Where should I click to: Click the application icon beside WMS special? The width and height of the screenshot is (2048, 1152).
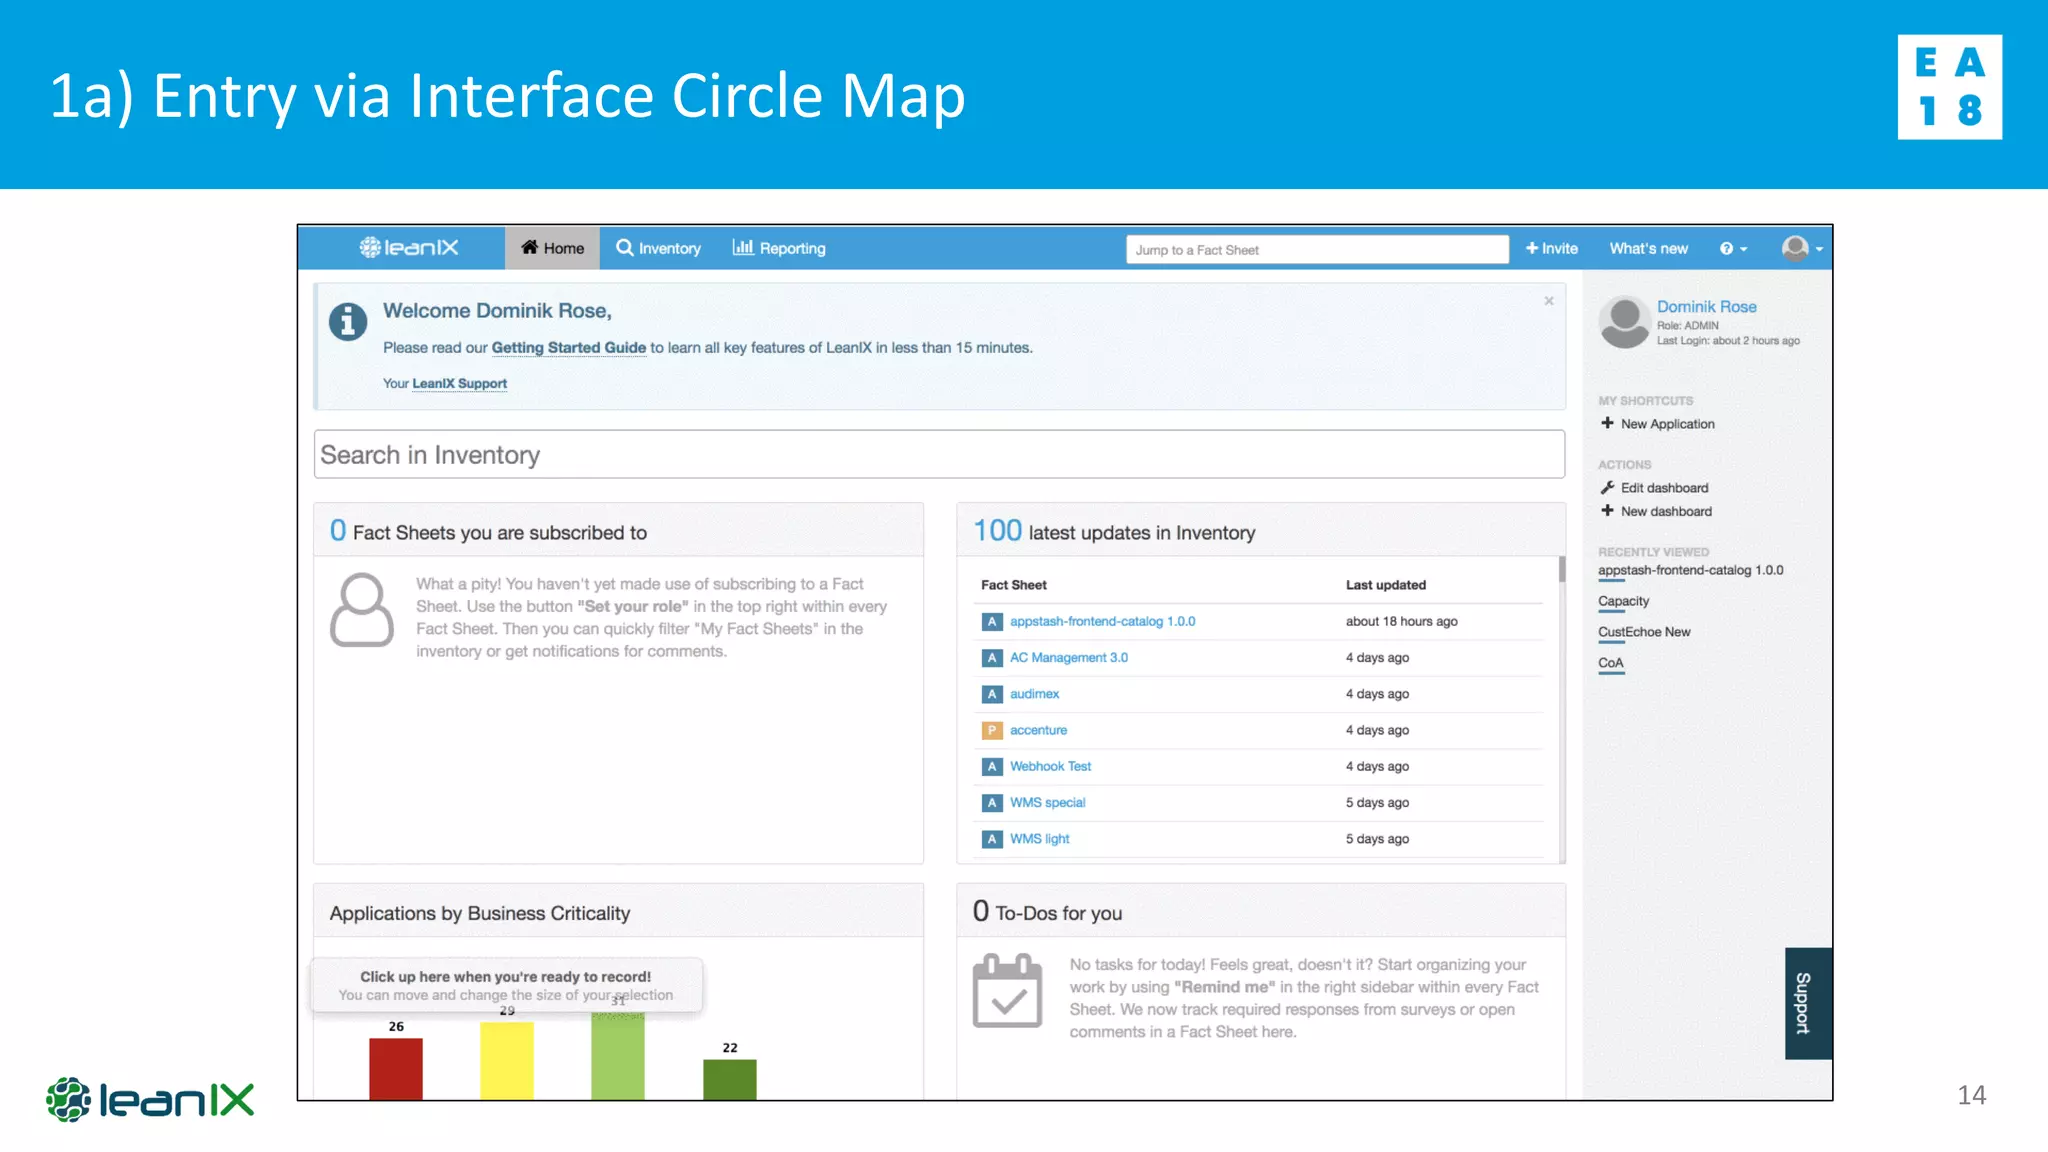991,803
